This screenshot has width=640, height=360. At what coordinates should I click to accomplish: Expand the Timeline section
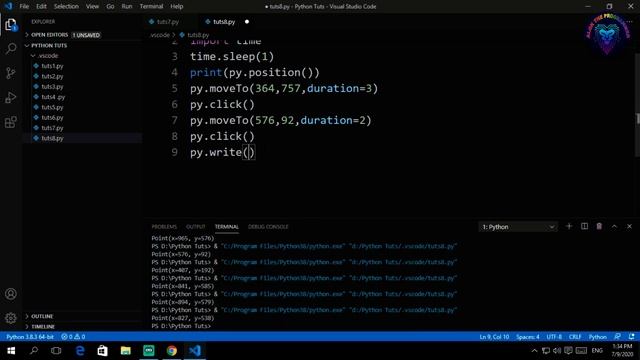click(x=42, y=327)
